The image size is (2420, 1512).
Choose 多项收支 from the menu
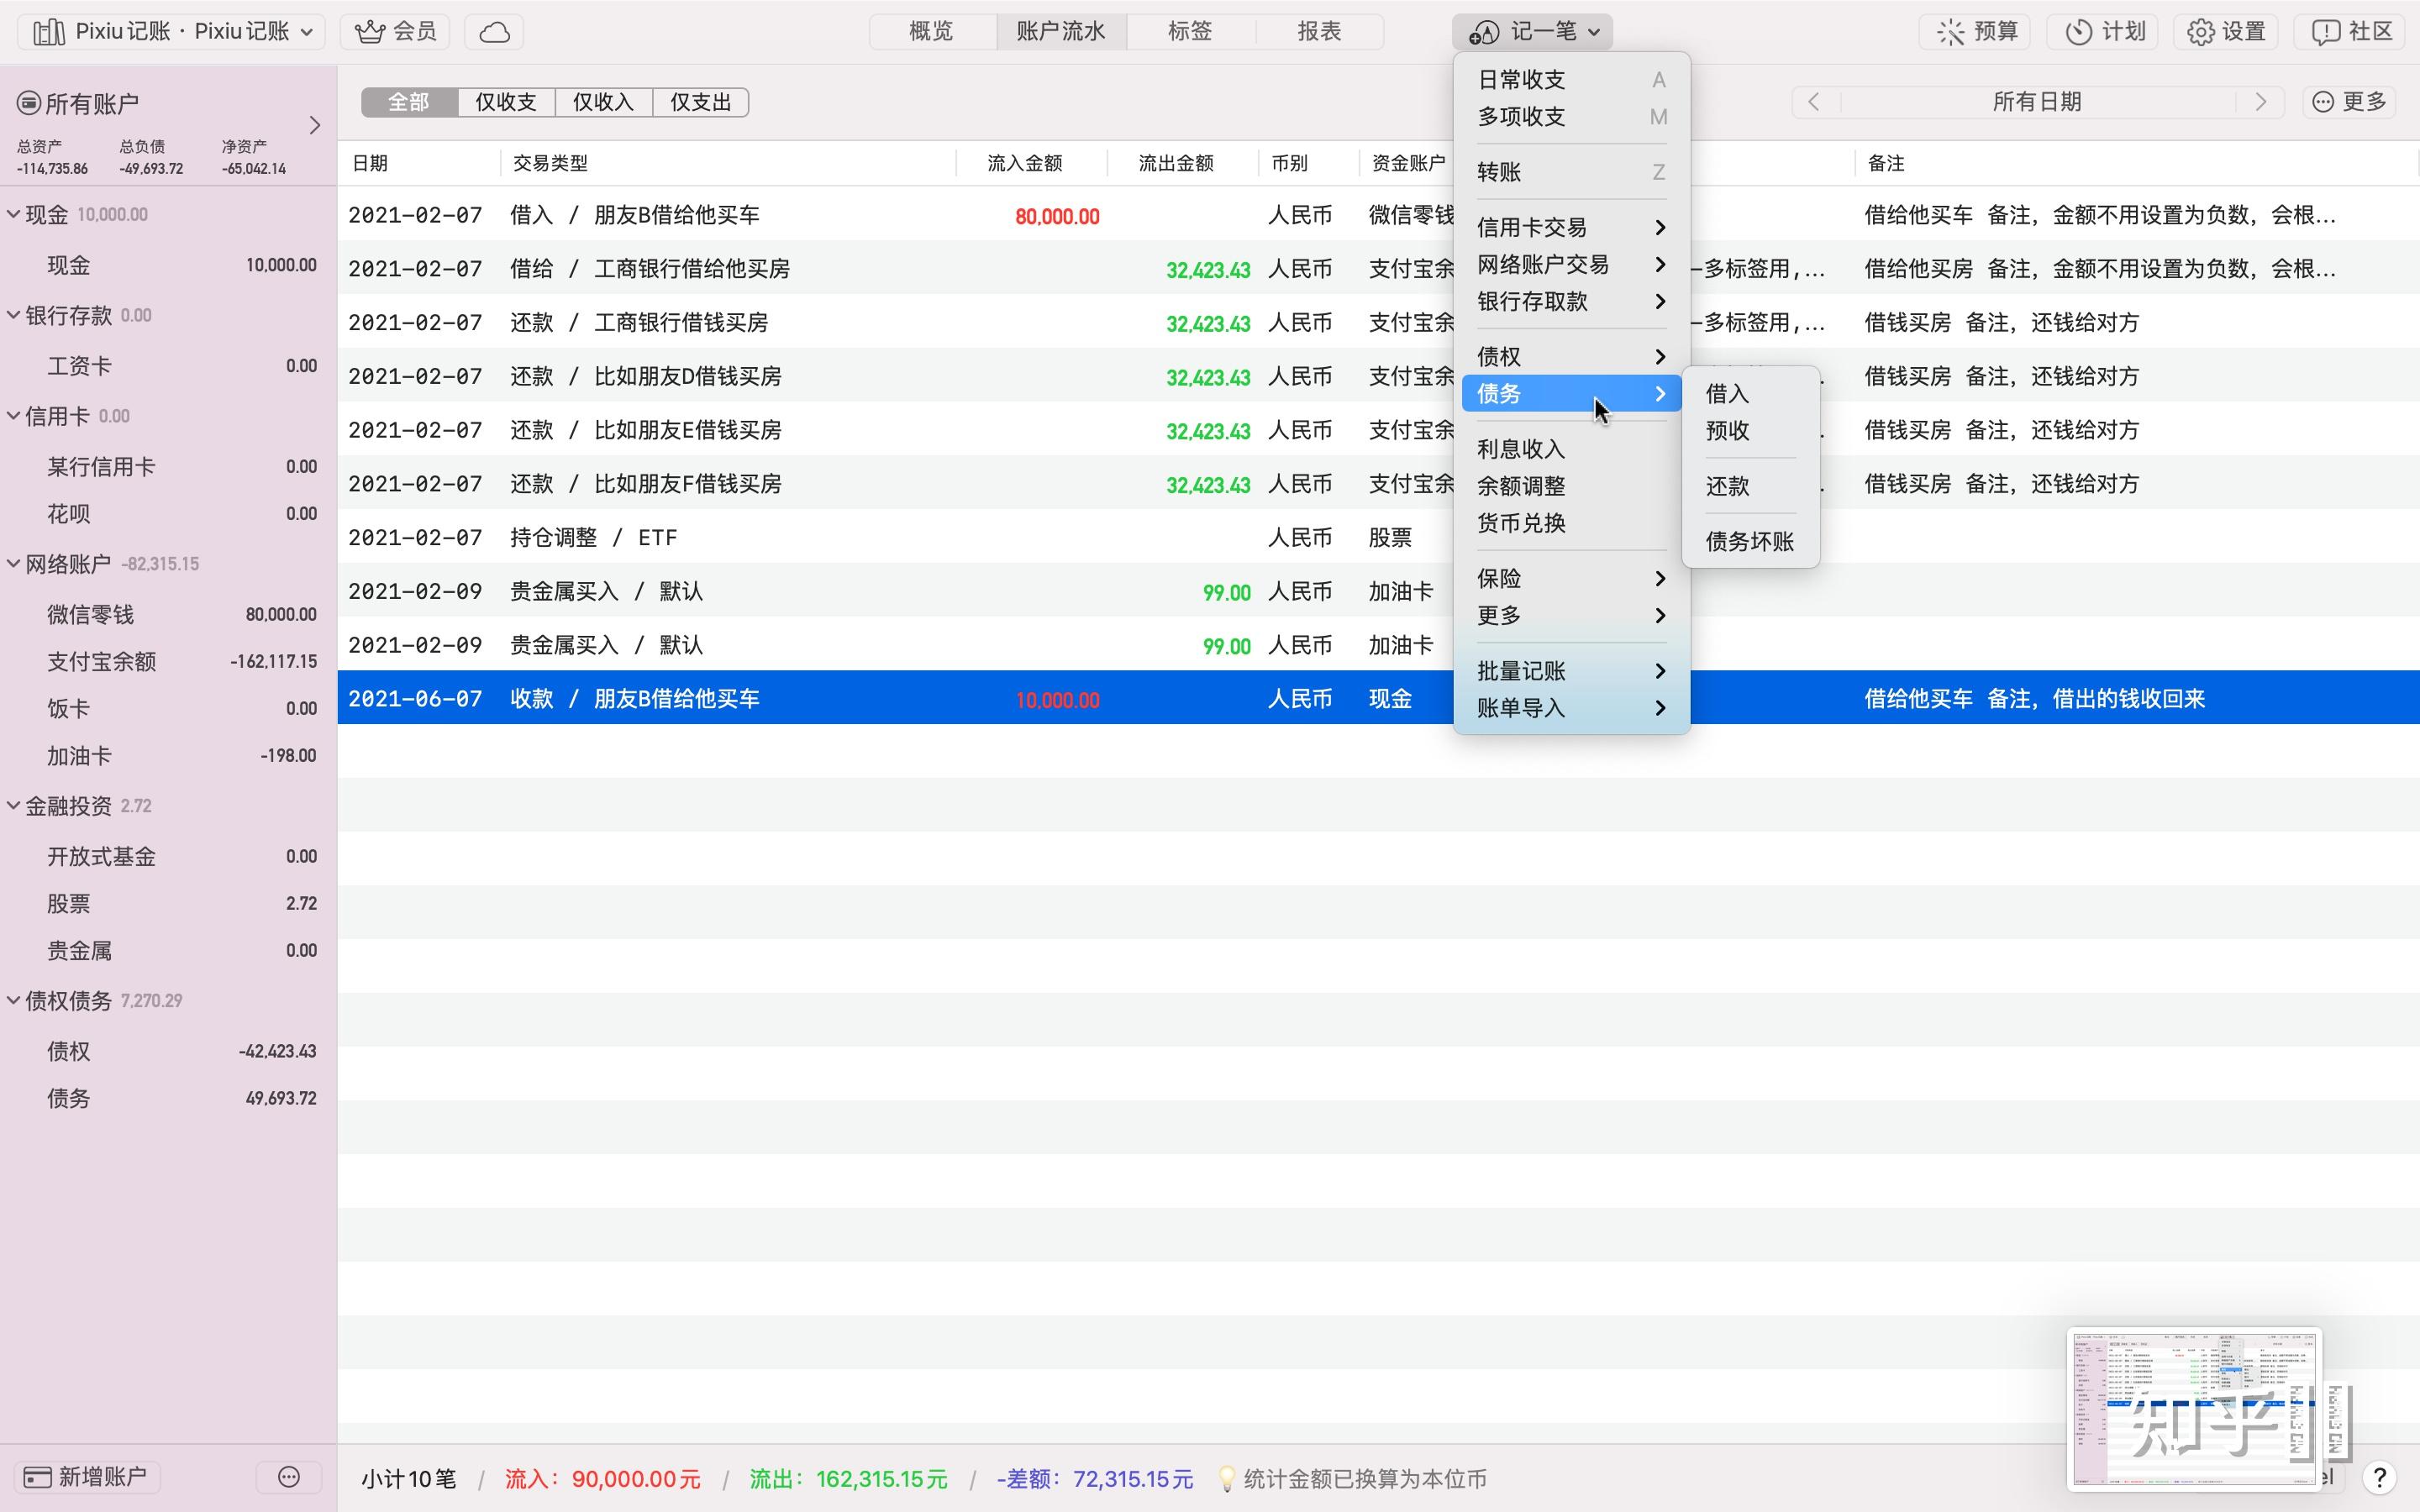pos(1571,117)
